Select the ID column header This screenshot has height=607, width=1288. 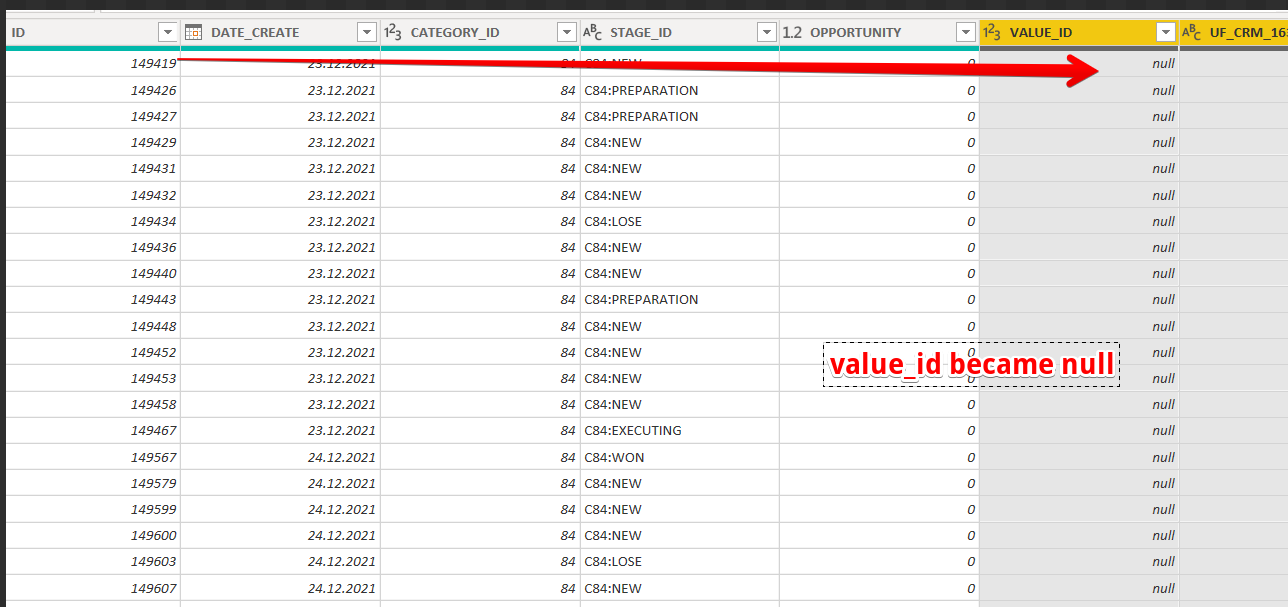tap(92, 32)
